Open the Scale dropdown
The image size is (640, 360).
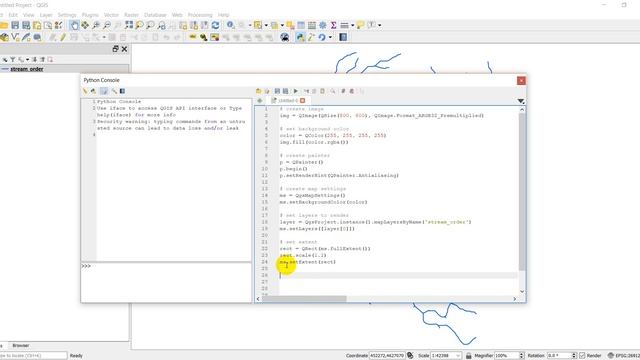[458, 356]
